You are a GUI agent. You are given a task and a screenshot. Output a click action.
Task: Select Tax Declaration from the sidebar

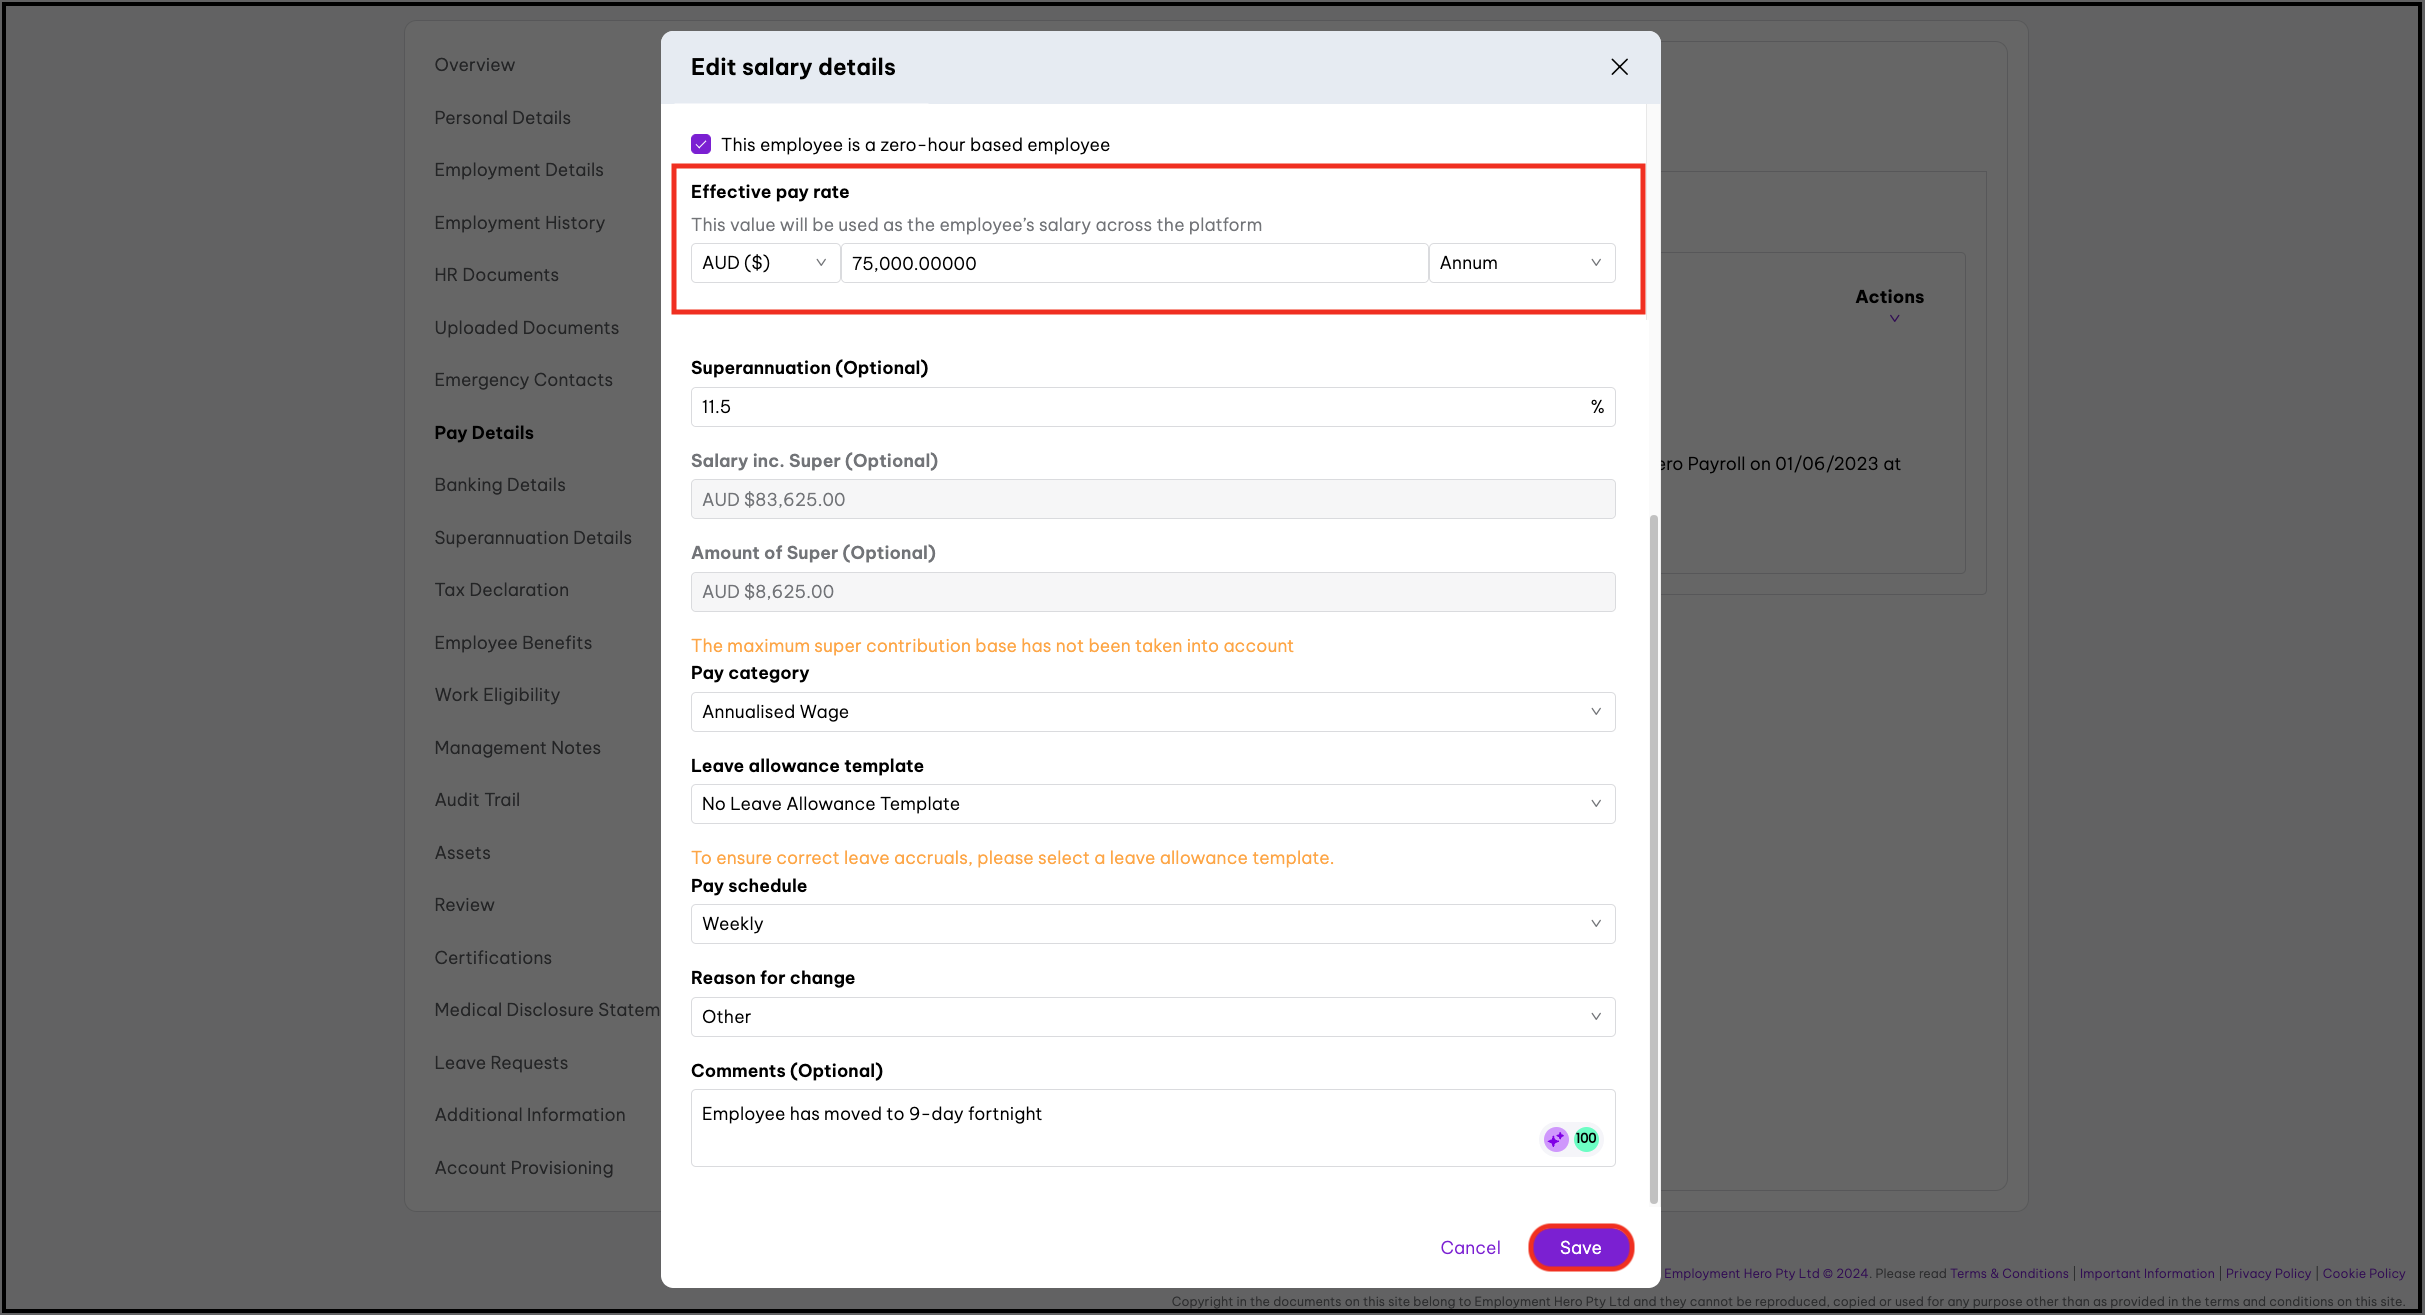[501, 590]
